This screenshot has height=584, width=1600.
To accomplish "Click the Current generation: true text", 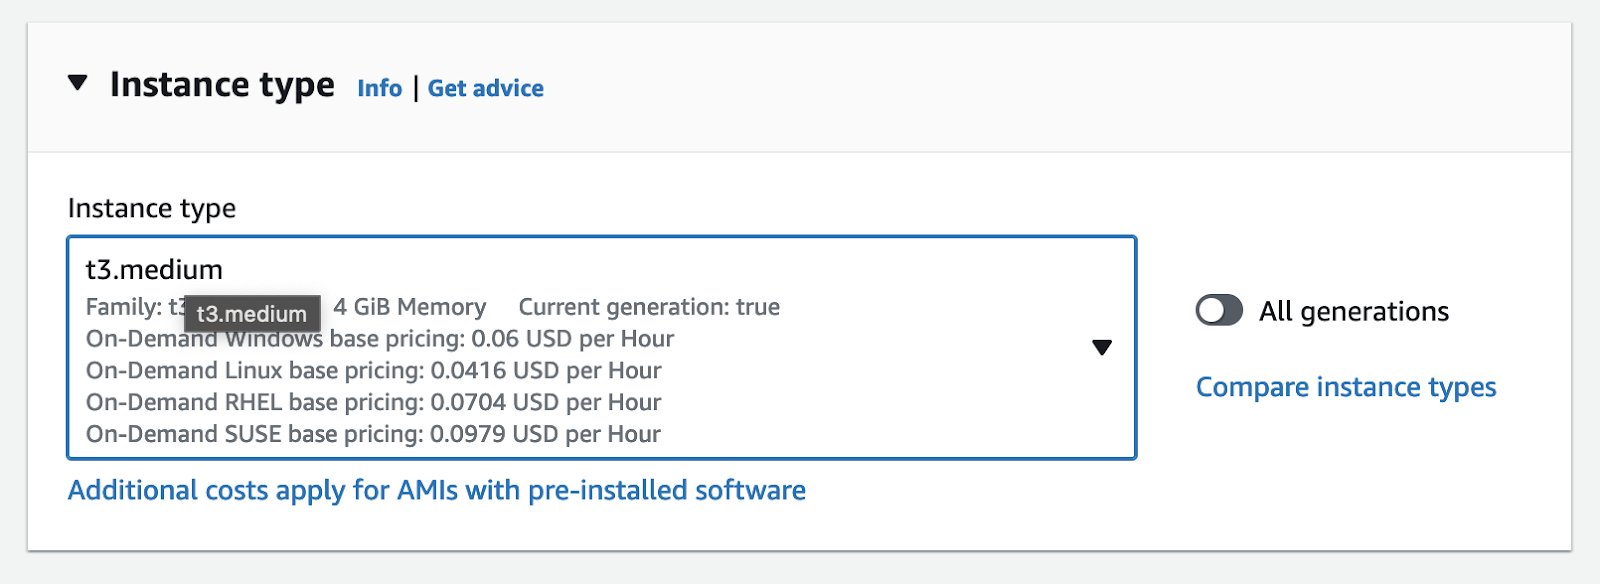I will coord(648,307).
